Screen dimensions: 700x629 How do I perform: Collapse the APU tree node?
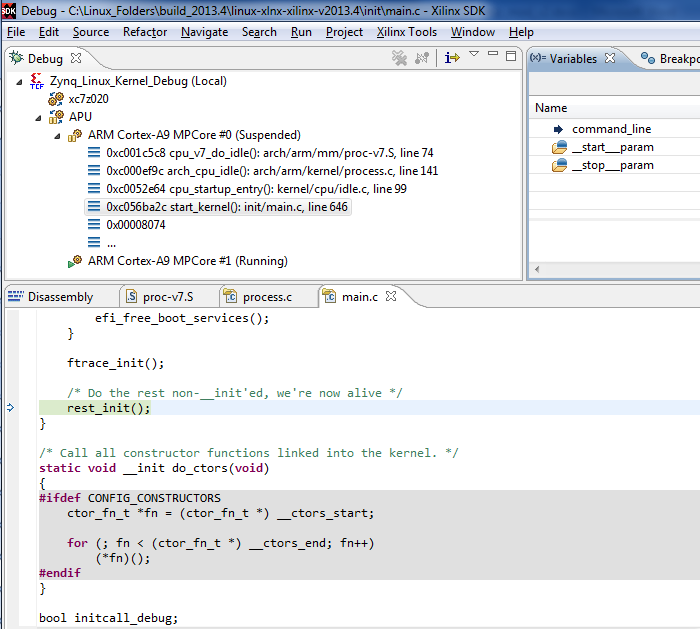38,118
